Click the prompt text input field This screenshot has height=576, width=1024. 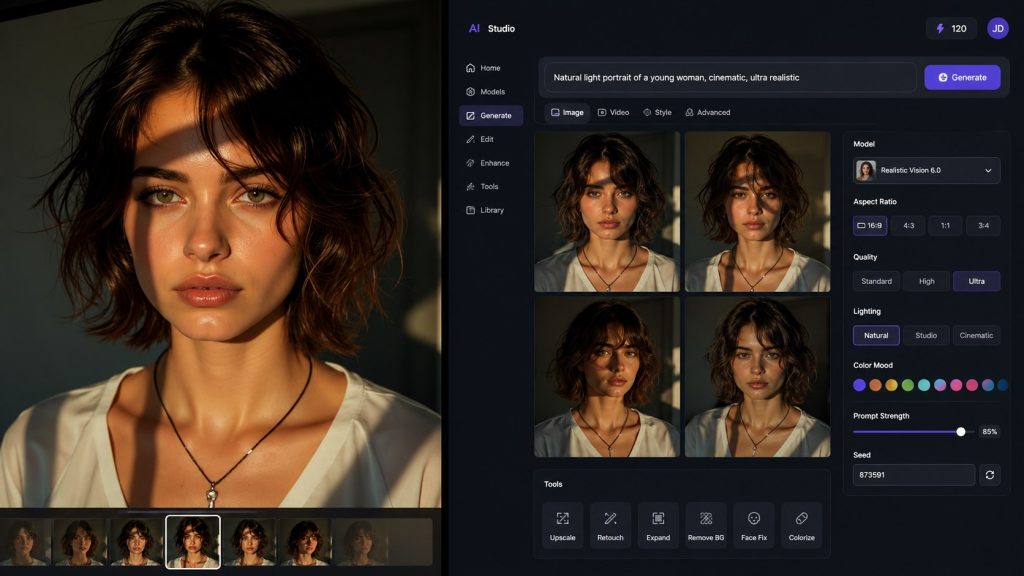coord(730,77)
